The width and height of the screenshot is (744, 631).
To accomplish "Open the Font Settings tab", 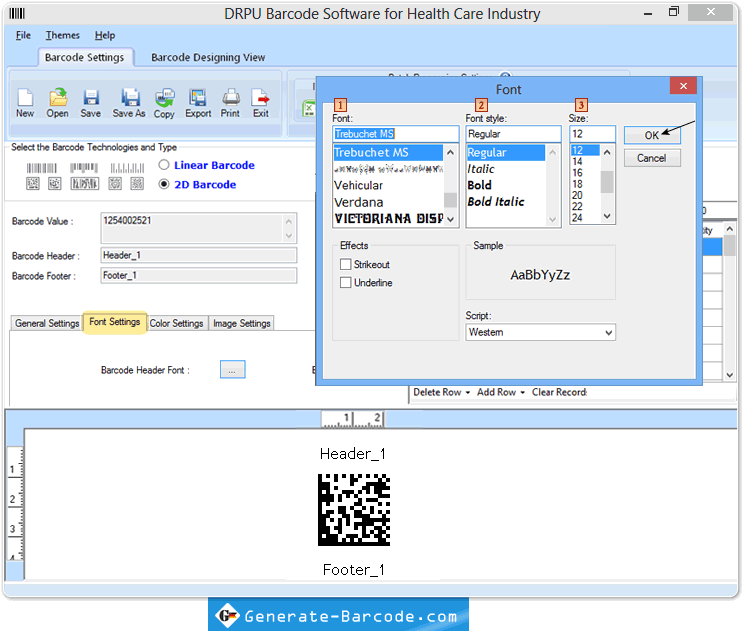I will click(114, 322).
